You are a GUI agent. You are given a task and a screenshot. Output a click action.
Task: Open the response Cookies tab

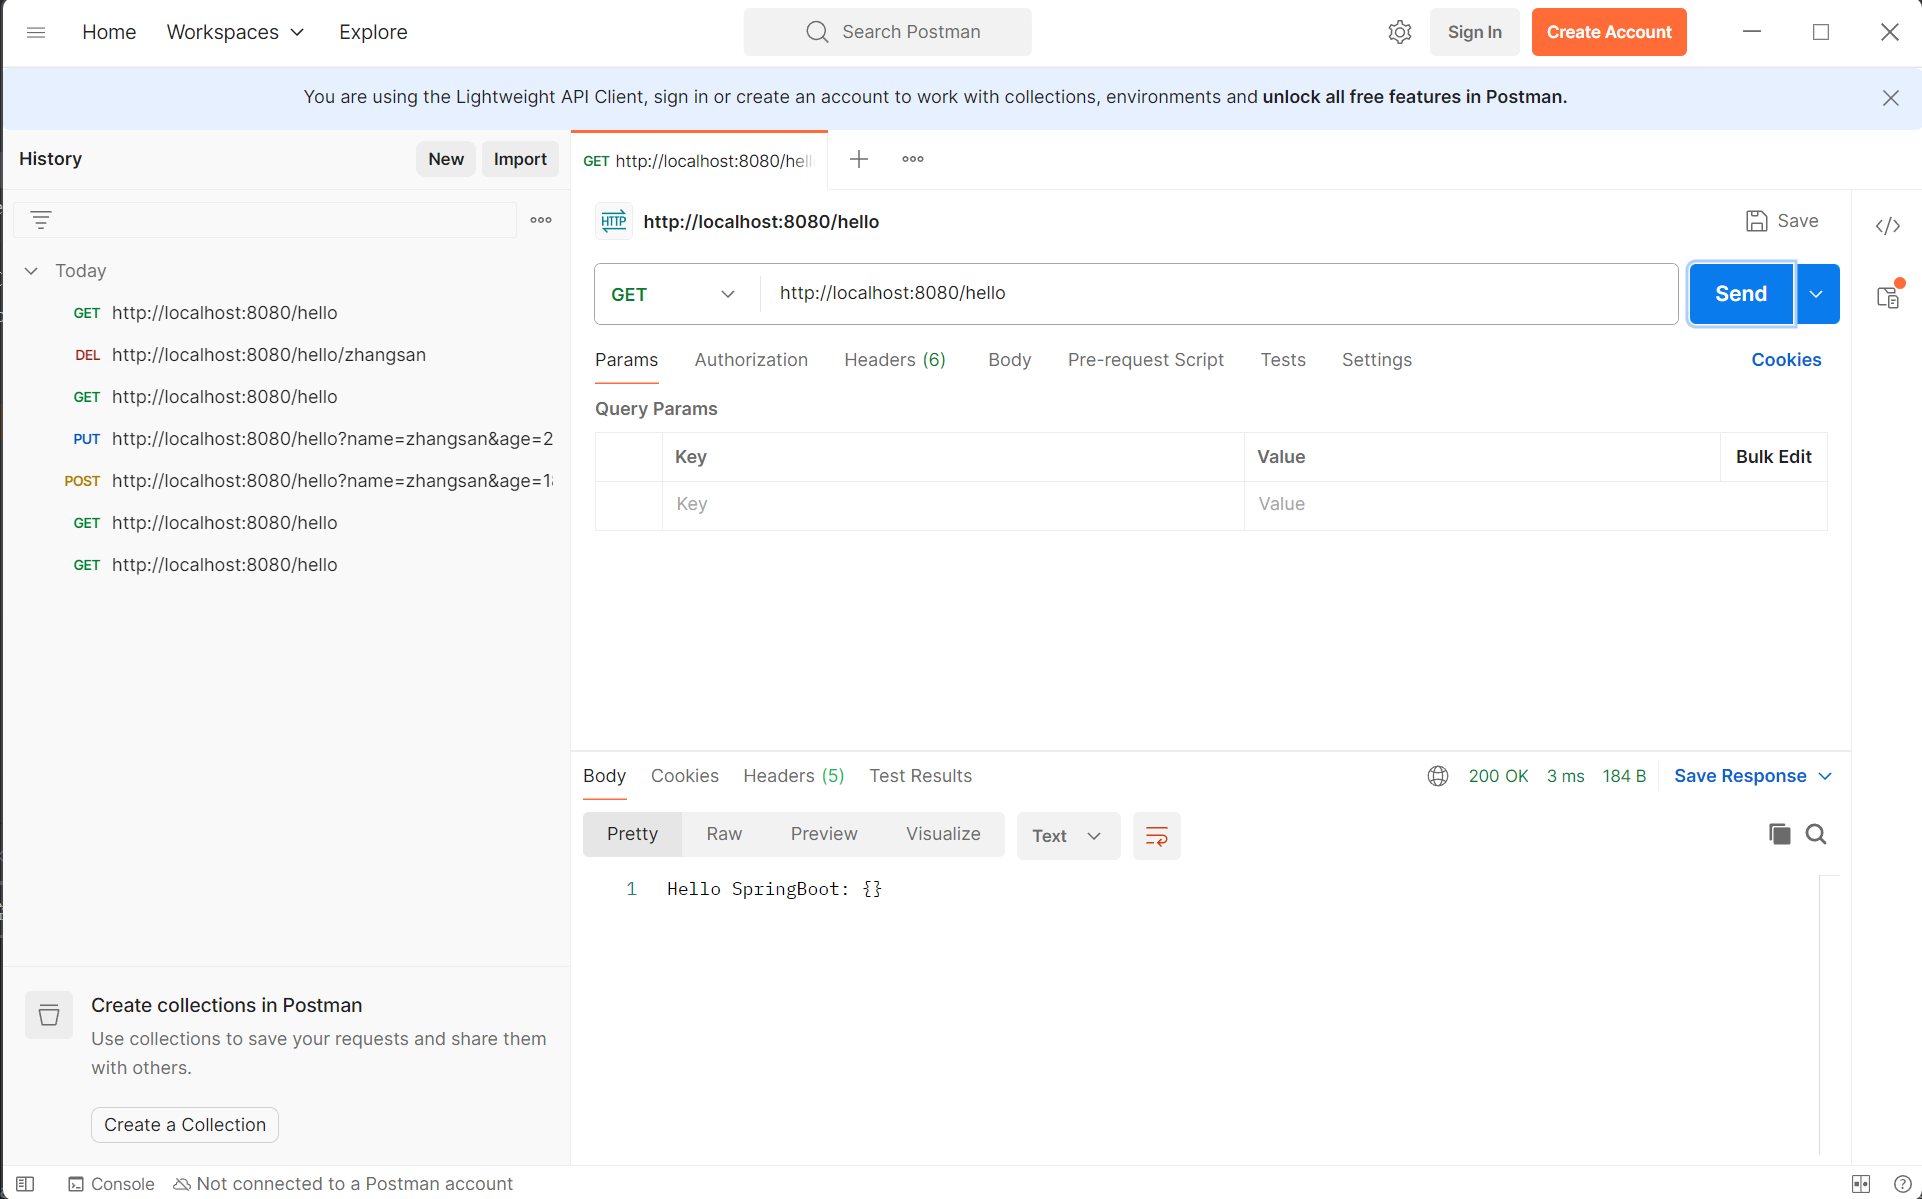click(x=685, y=776)
